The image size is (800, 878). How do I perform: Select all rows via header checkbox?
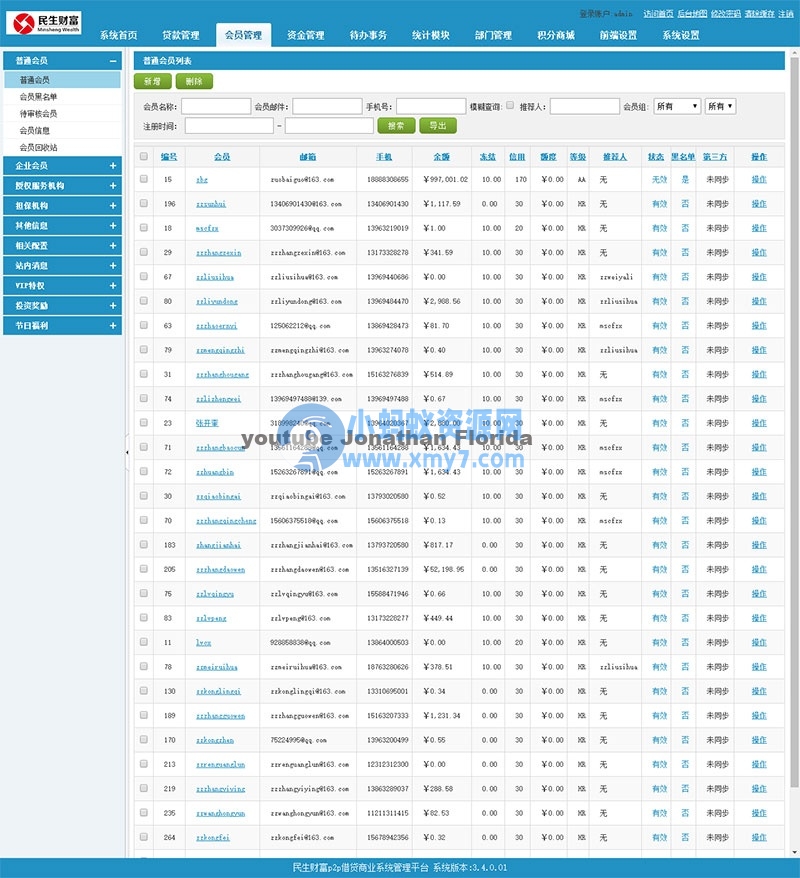(x=142, y=158)
